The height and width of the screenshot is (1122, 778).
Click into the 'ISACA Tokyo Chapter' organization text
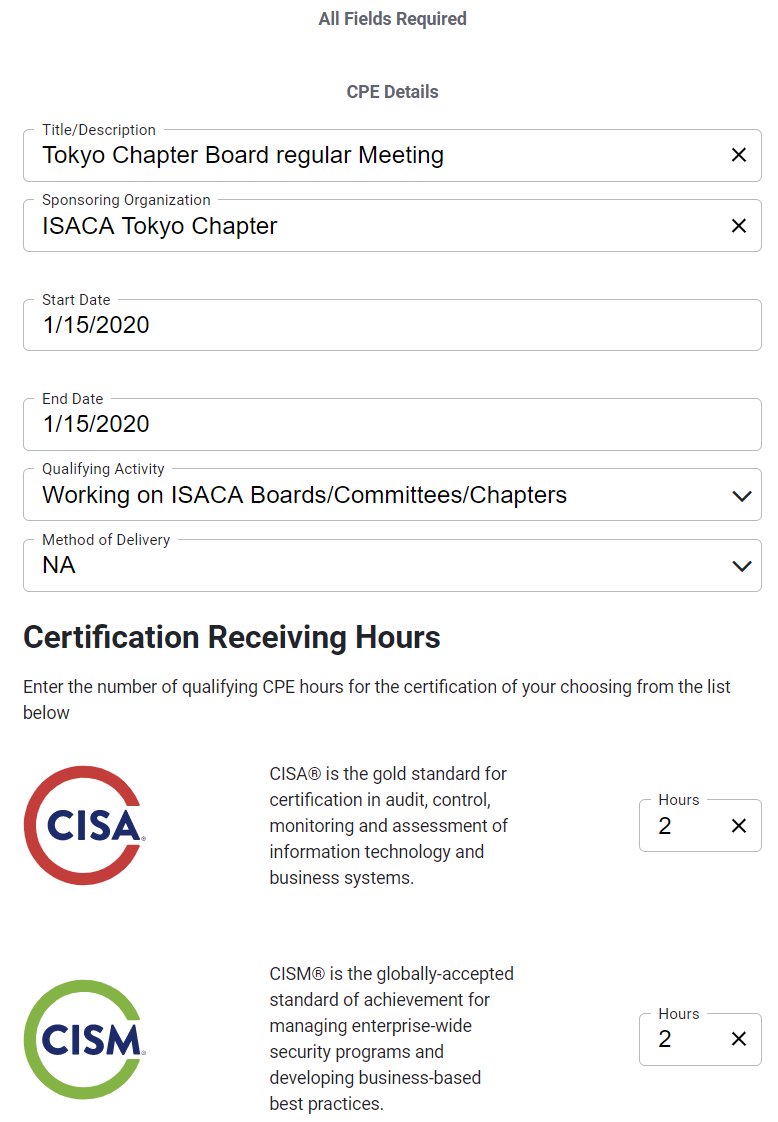point(160,226)
